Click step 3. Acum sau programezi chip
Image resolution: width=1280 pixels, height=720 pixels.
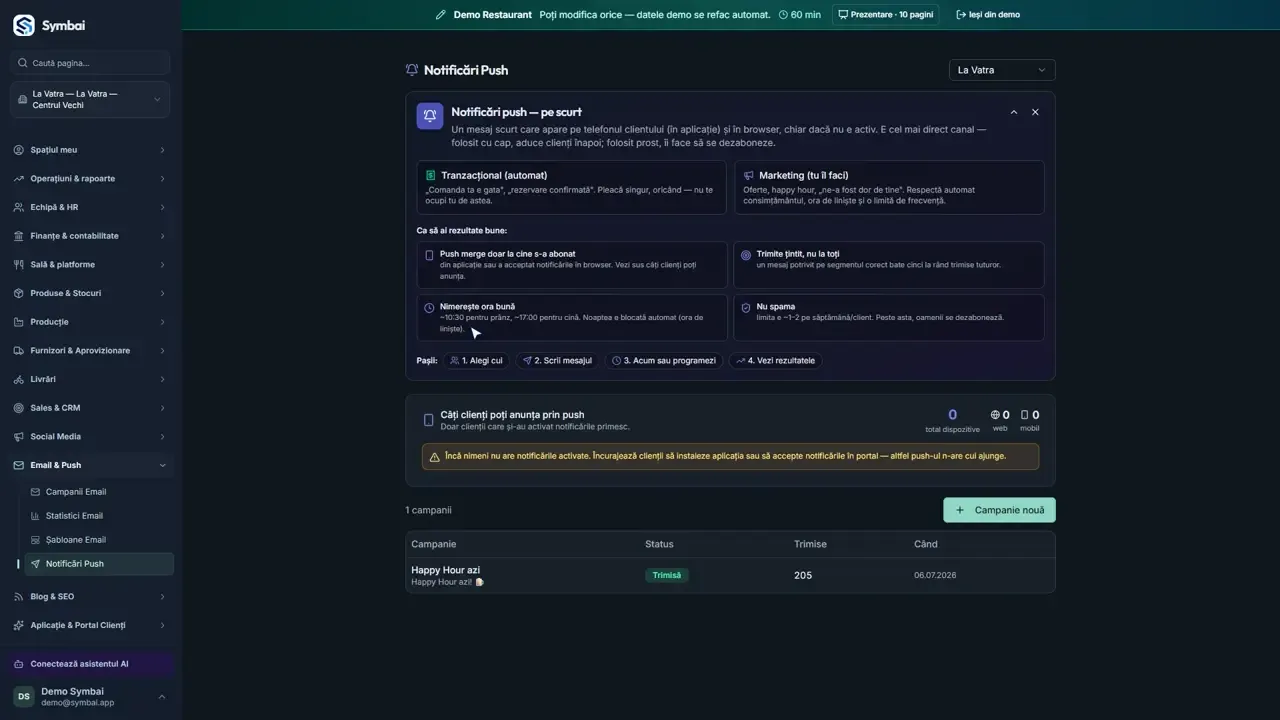coord(663,361)
